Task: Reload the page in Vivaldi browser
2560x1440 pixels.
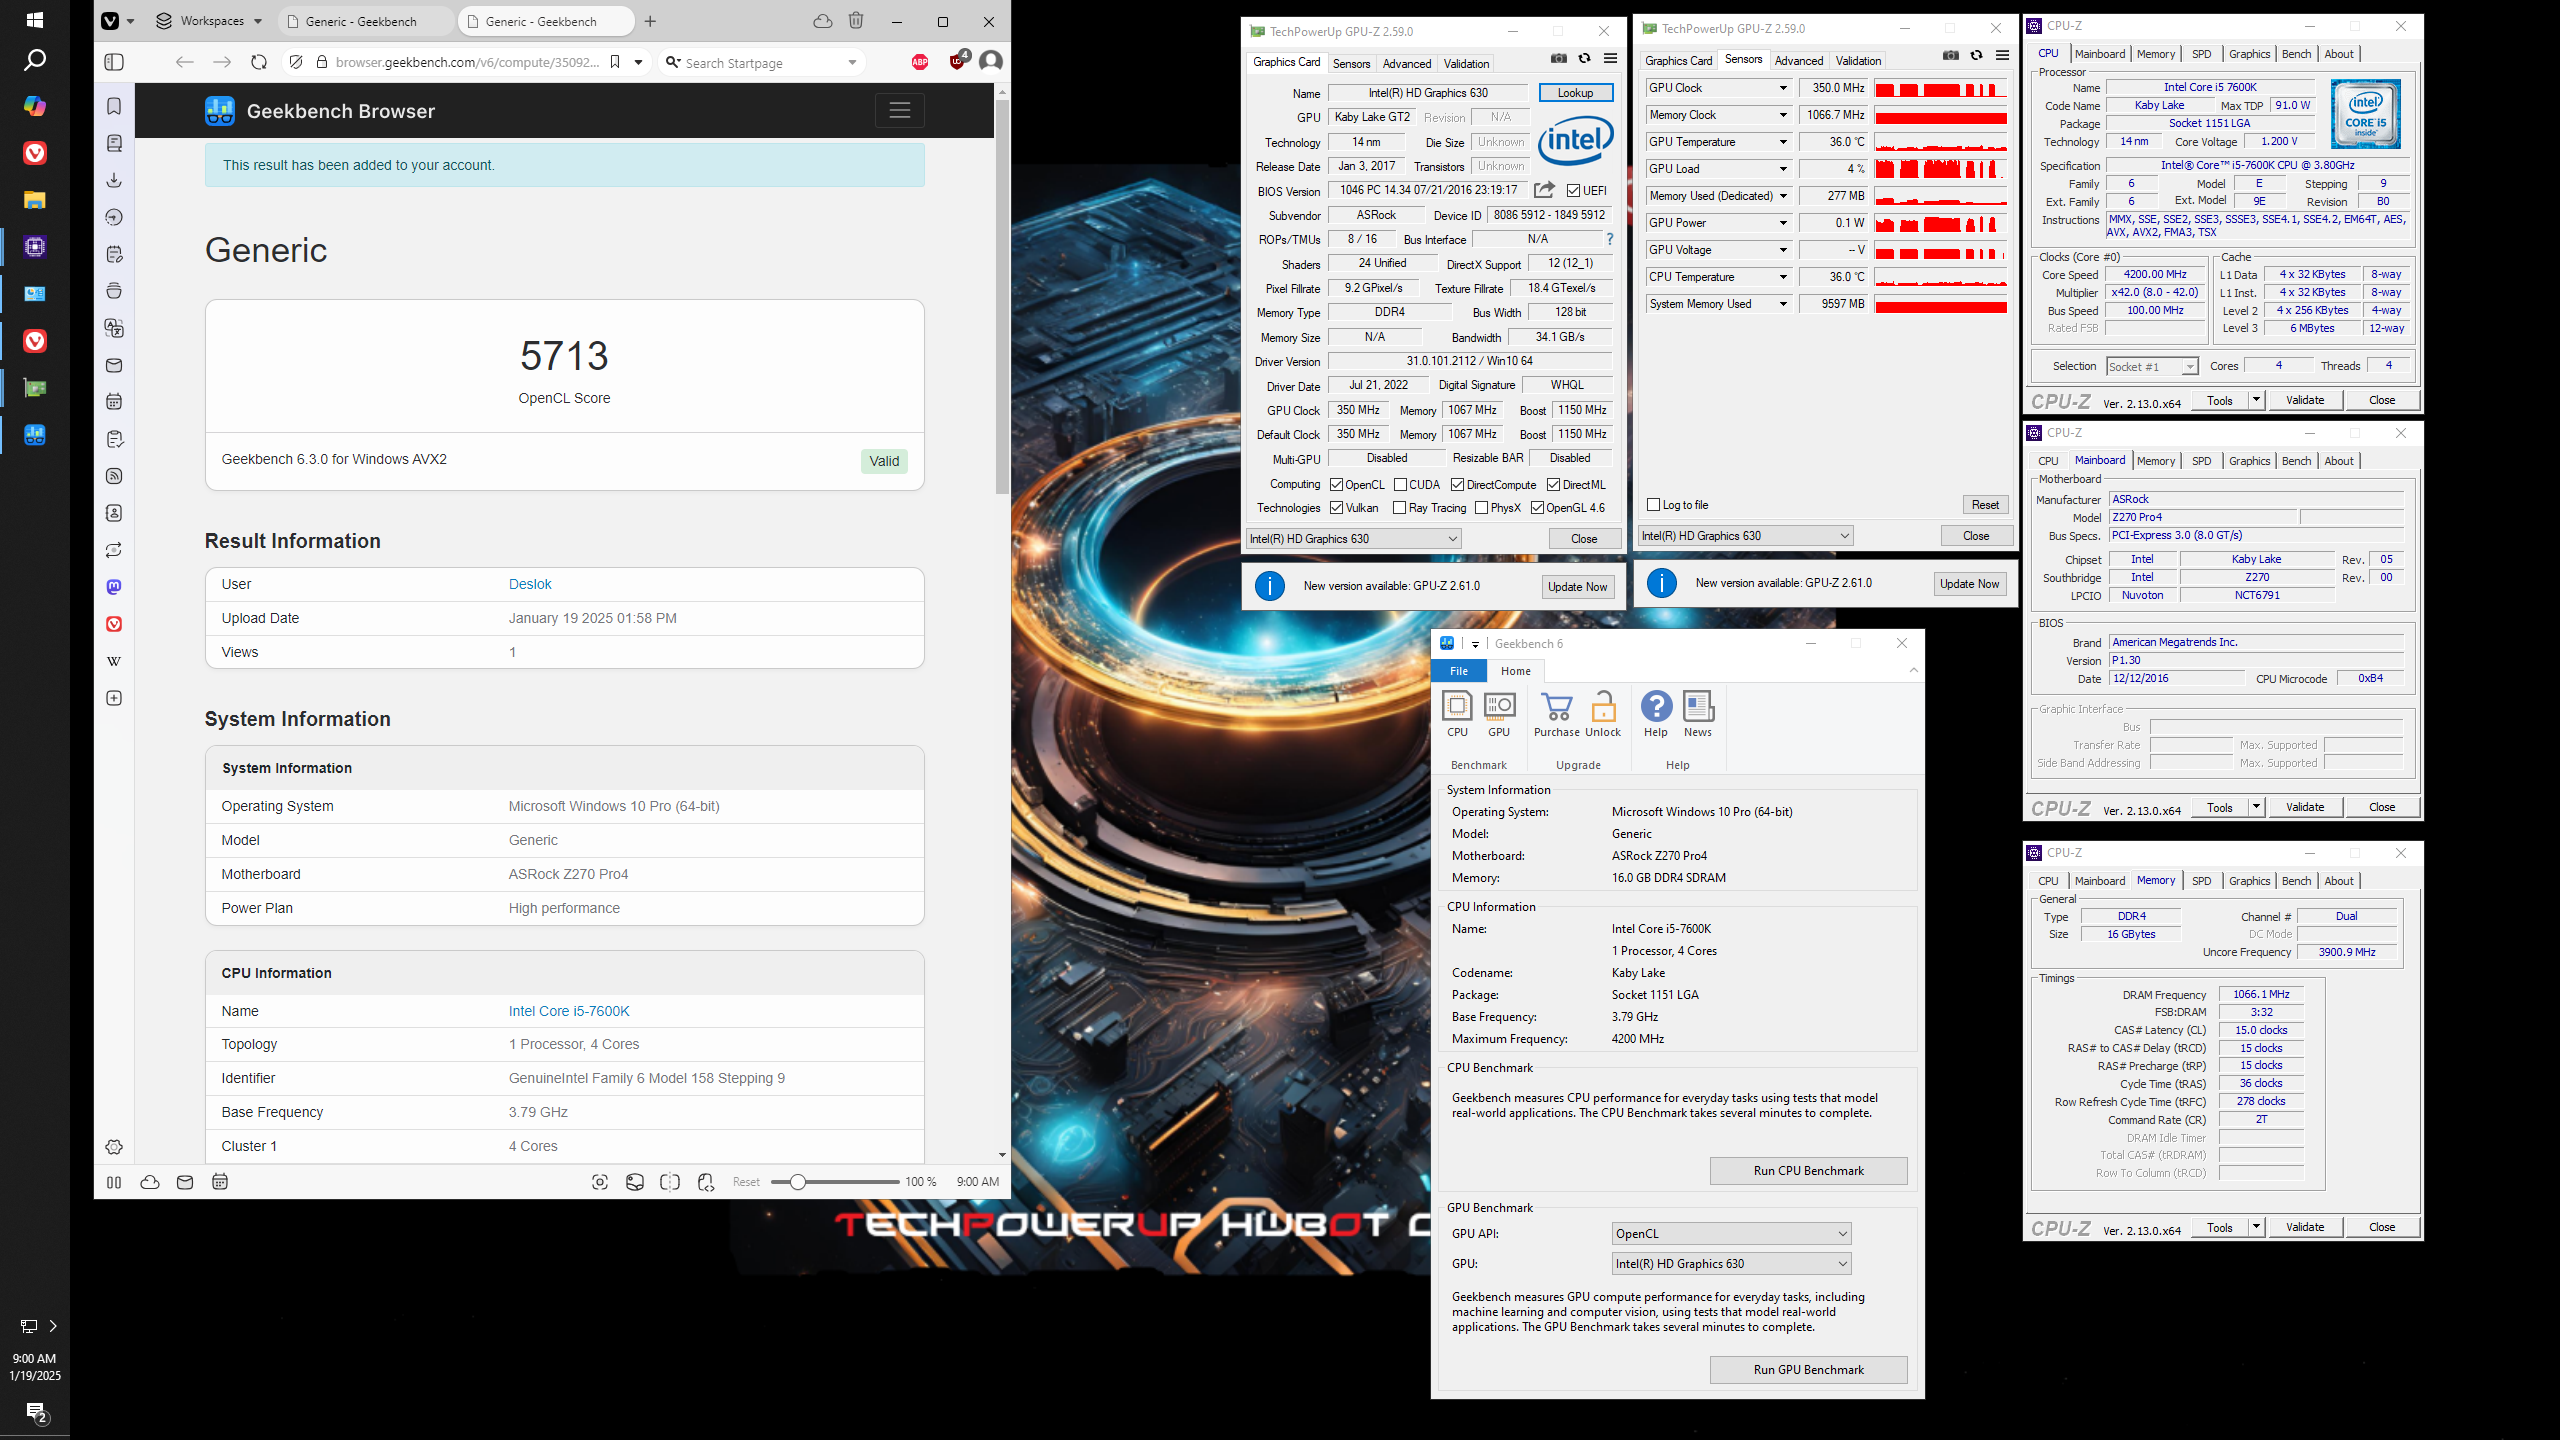Action: tap(259, 62)
